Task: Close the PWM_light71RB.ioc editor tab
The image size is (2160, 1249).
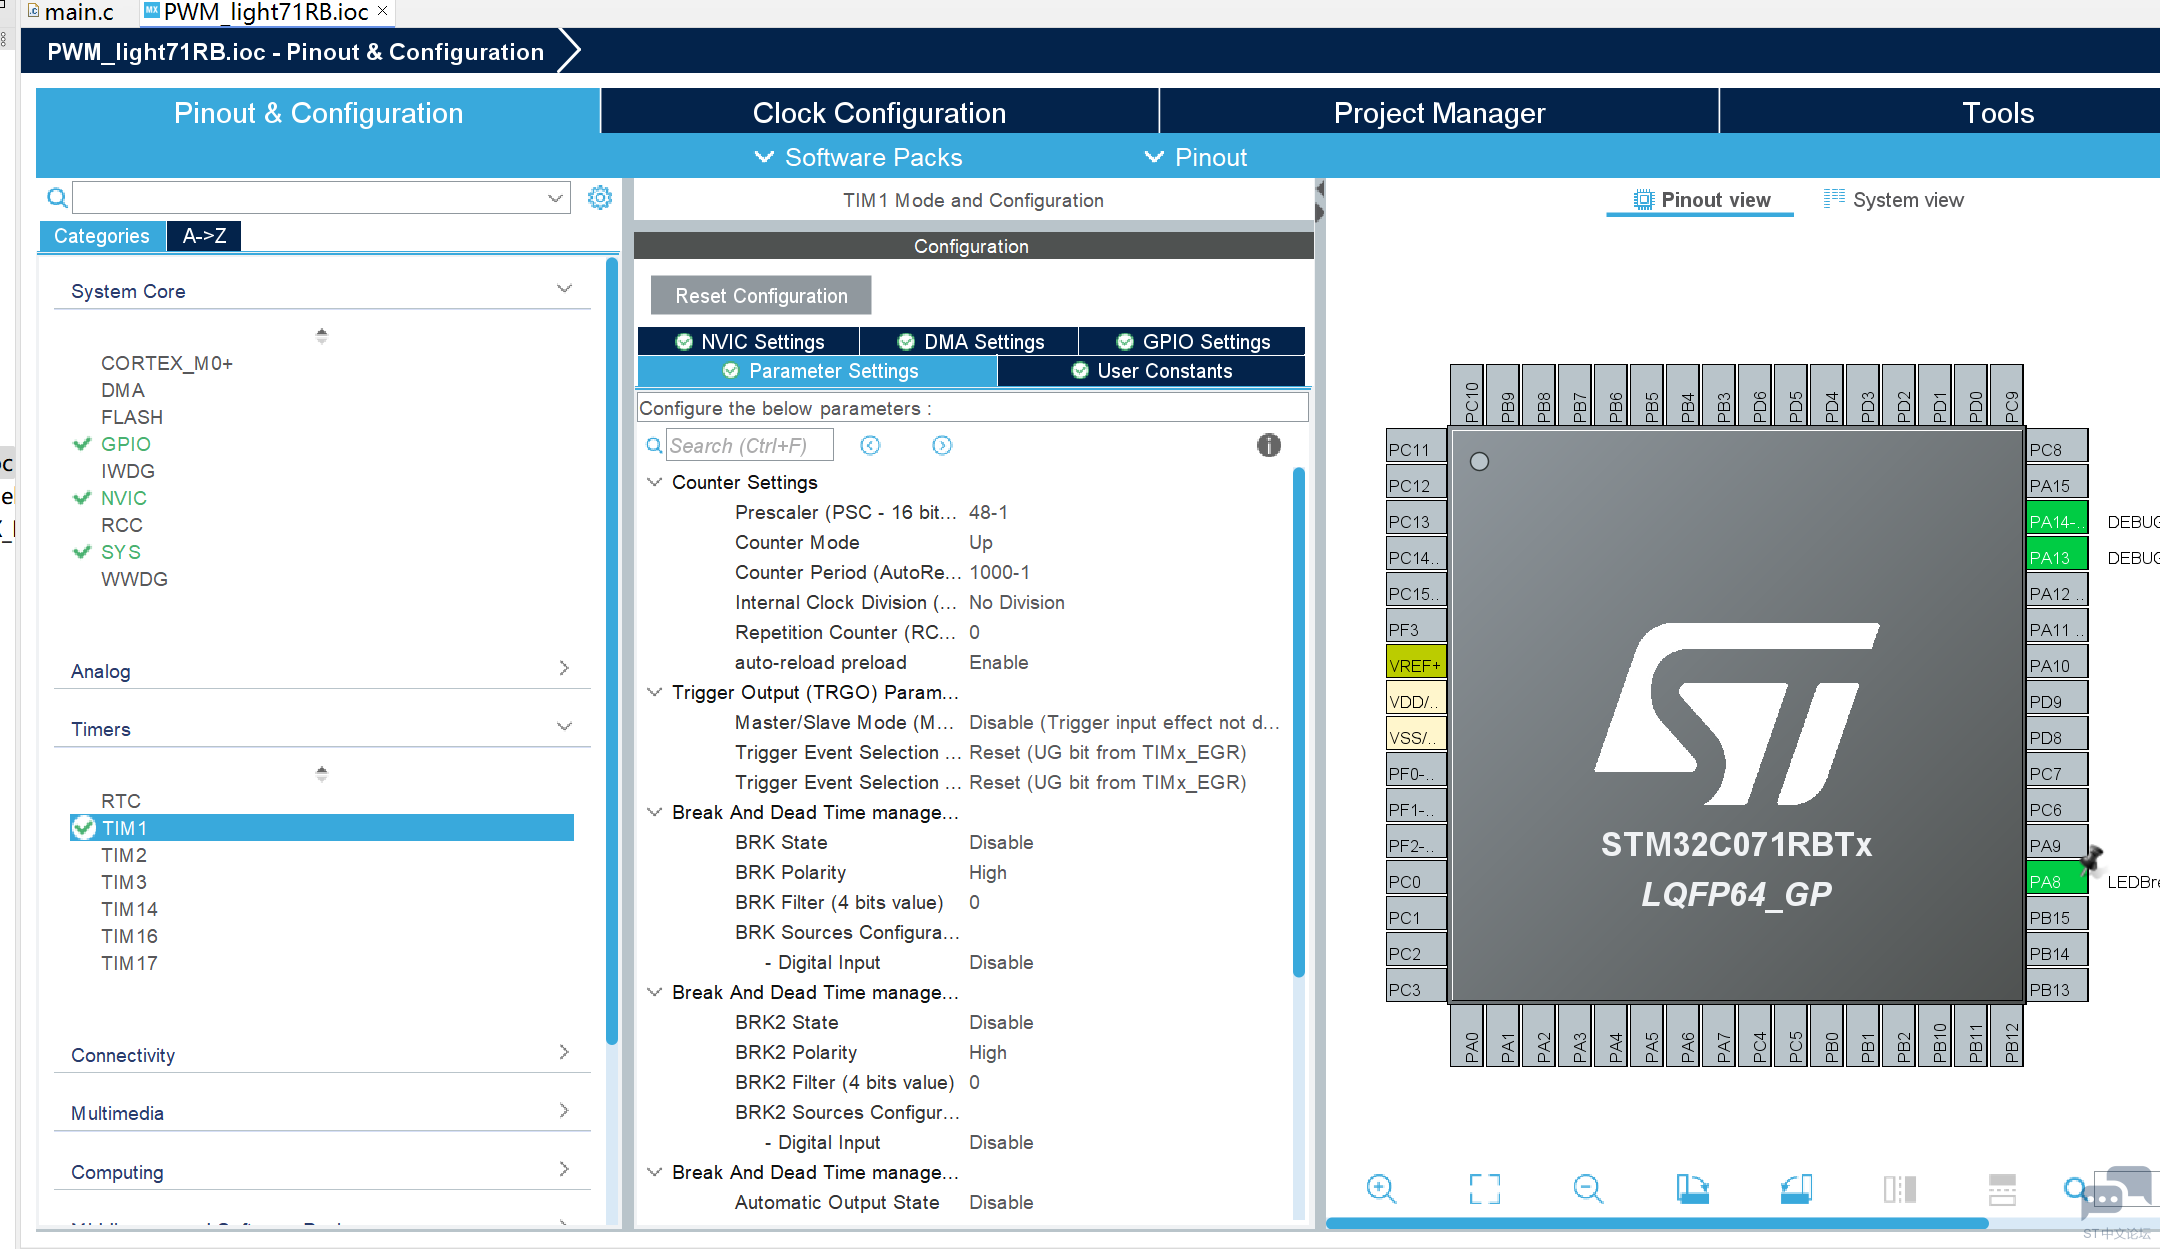Action: (x=382, y=11)
